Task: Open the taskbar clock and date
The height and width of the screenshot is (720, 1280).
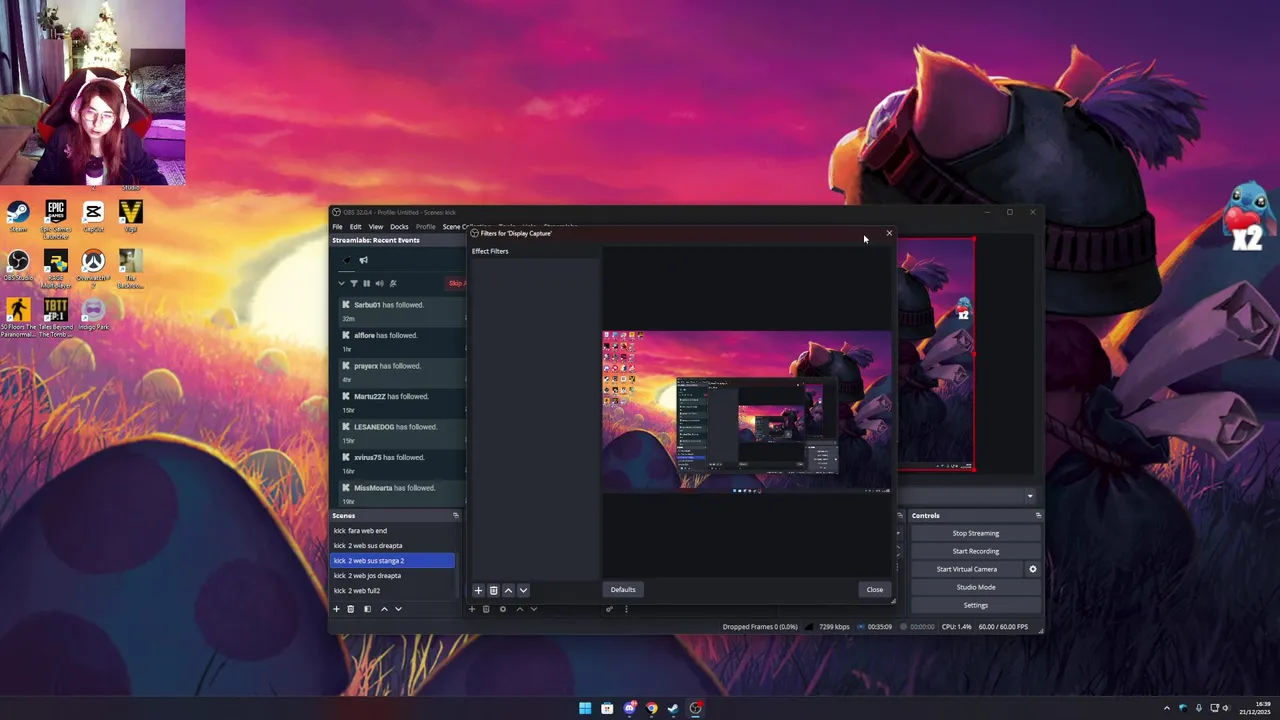Action: 1253,708
